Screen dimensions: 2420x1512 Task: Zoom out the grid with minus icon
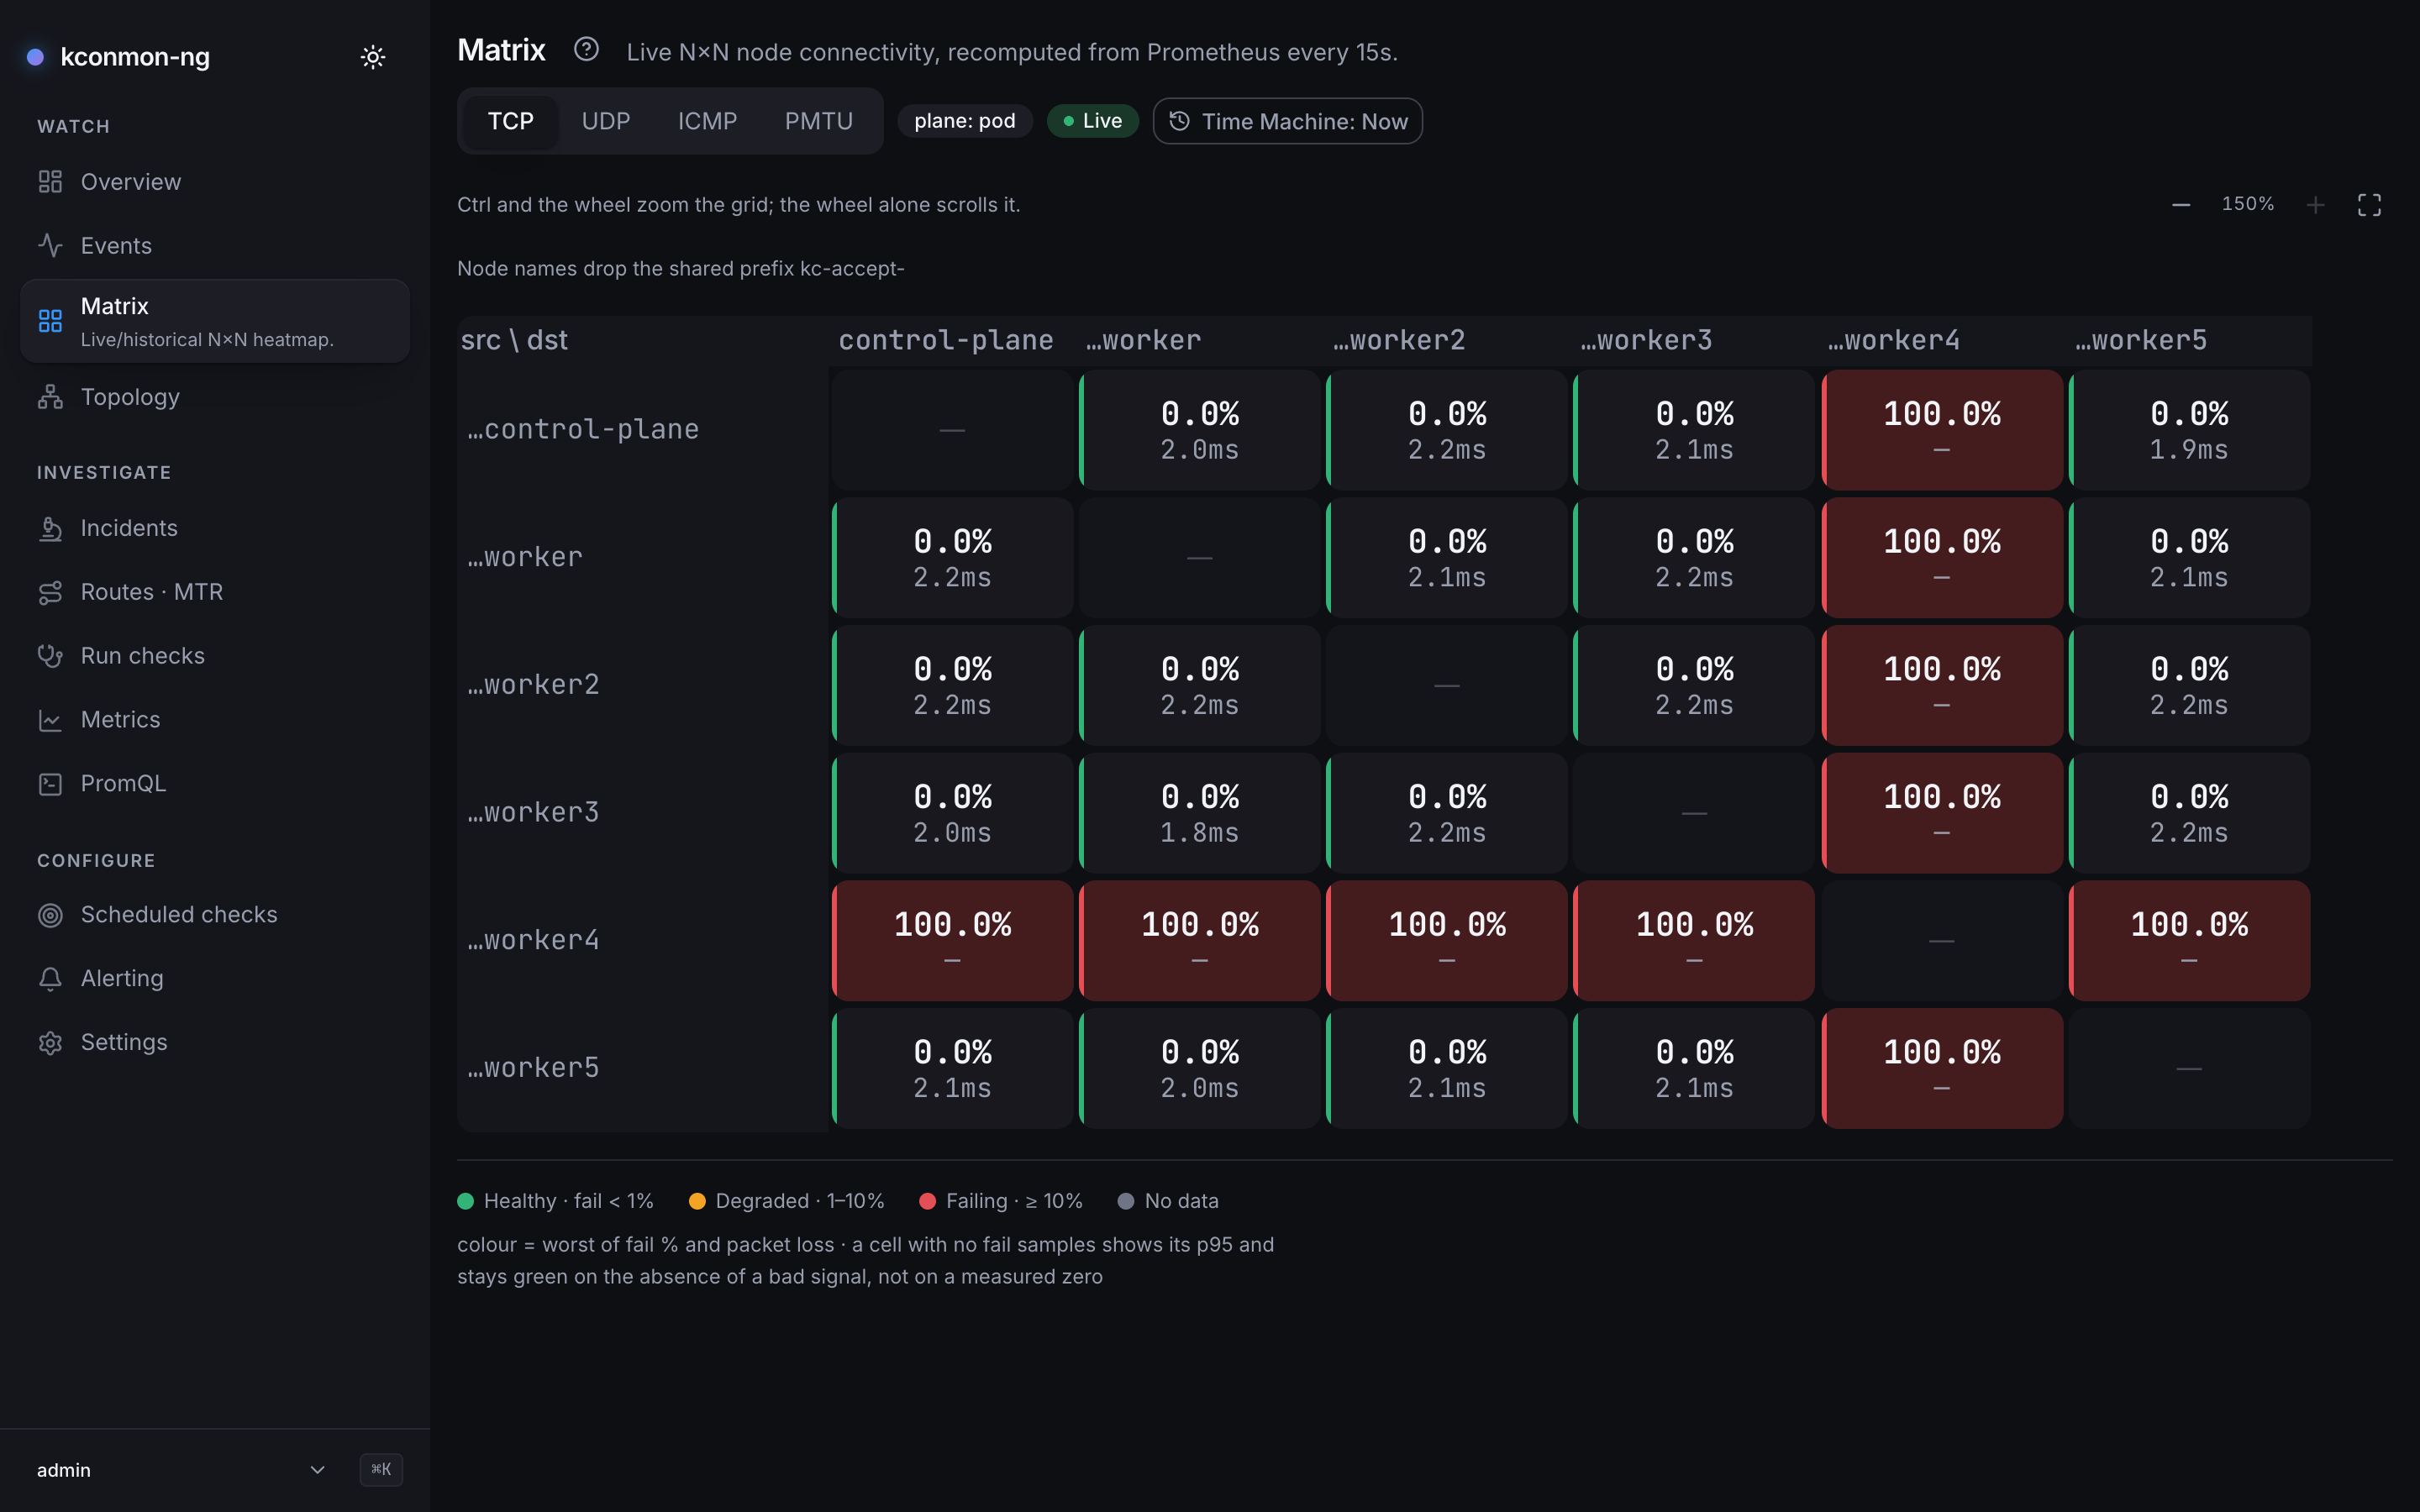2181,205
